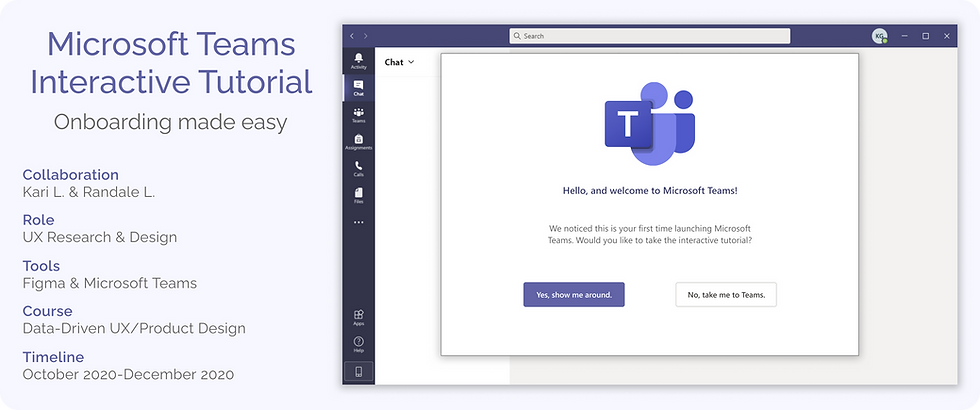Select the Chat icon in sidebar
The height and width of the screenshot is (410, 980).
pyautogui.click(x=359, y=88)
